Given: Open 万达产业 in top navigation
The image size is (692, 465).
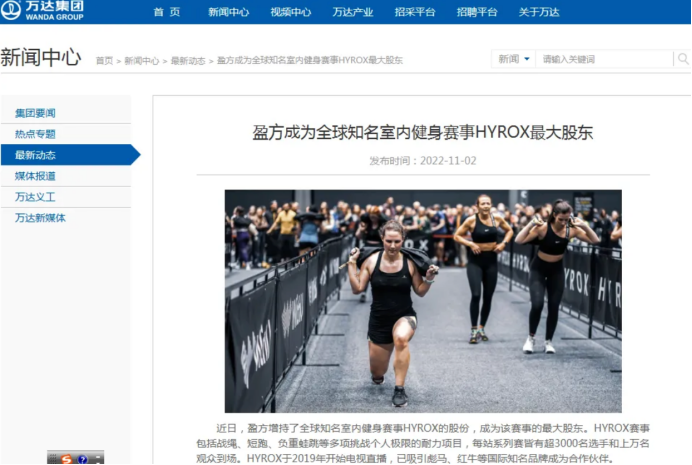Looking at the screenshot, I should coord(353,12).
